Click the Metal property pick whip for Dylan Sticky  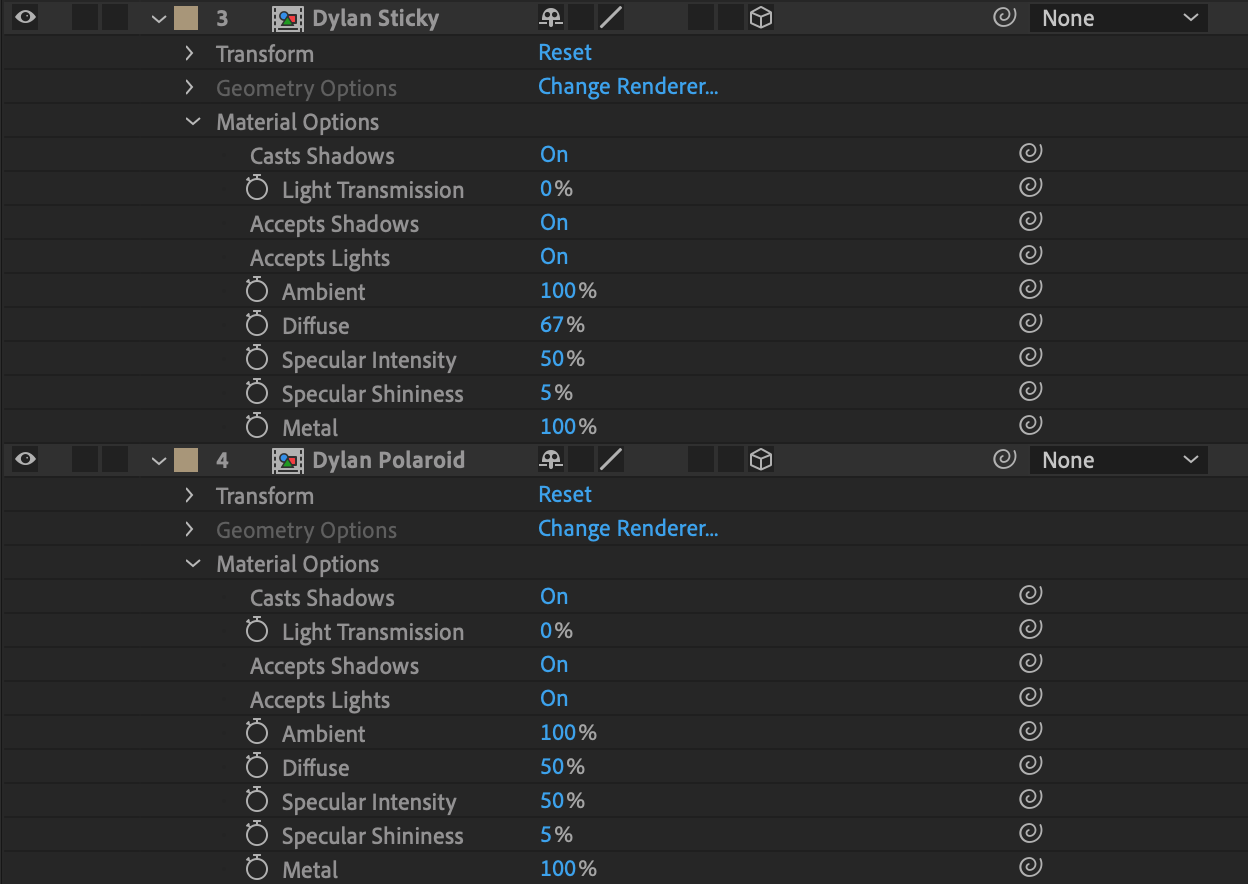click(x=1030, y=424)
